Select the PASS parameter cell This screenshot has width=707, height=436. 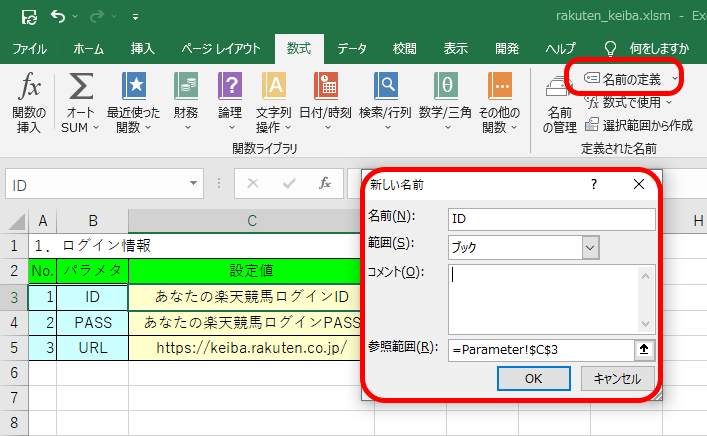point(92,322)
